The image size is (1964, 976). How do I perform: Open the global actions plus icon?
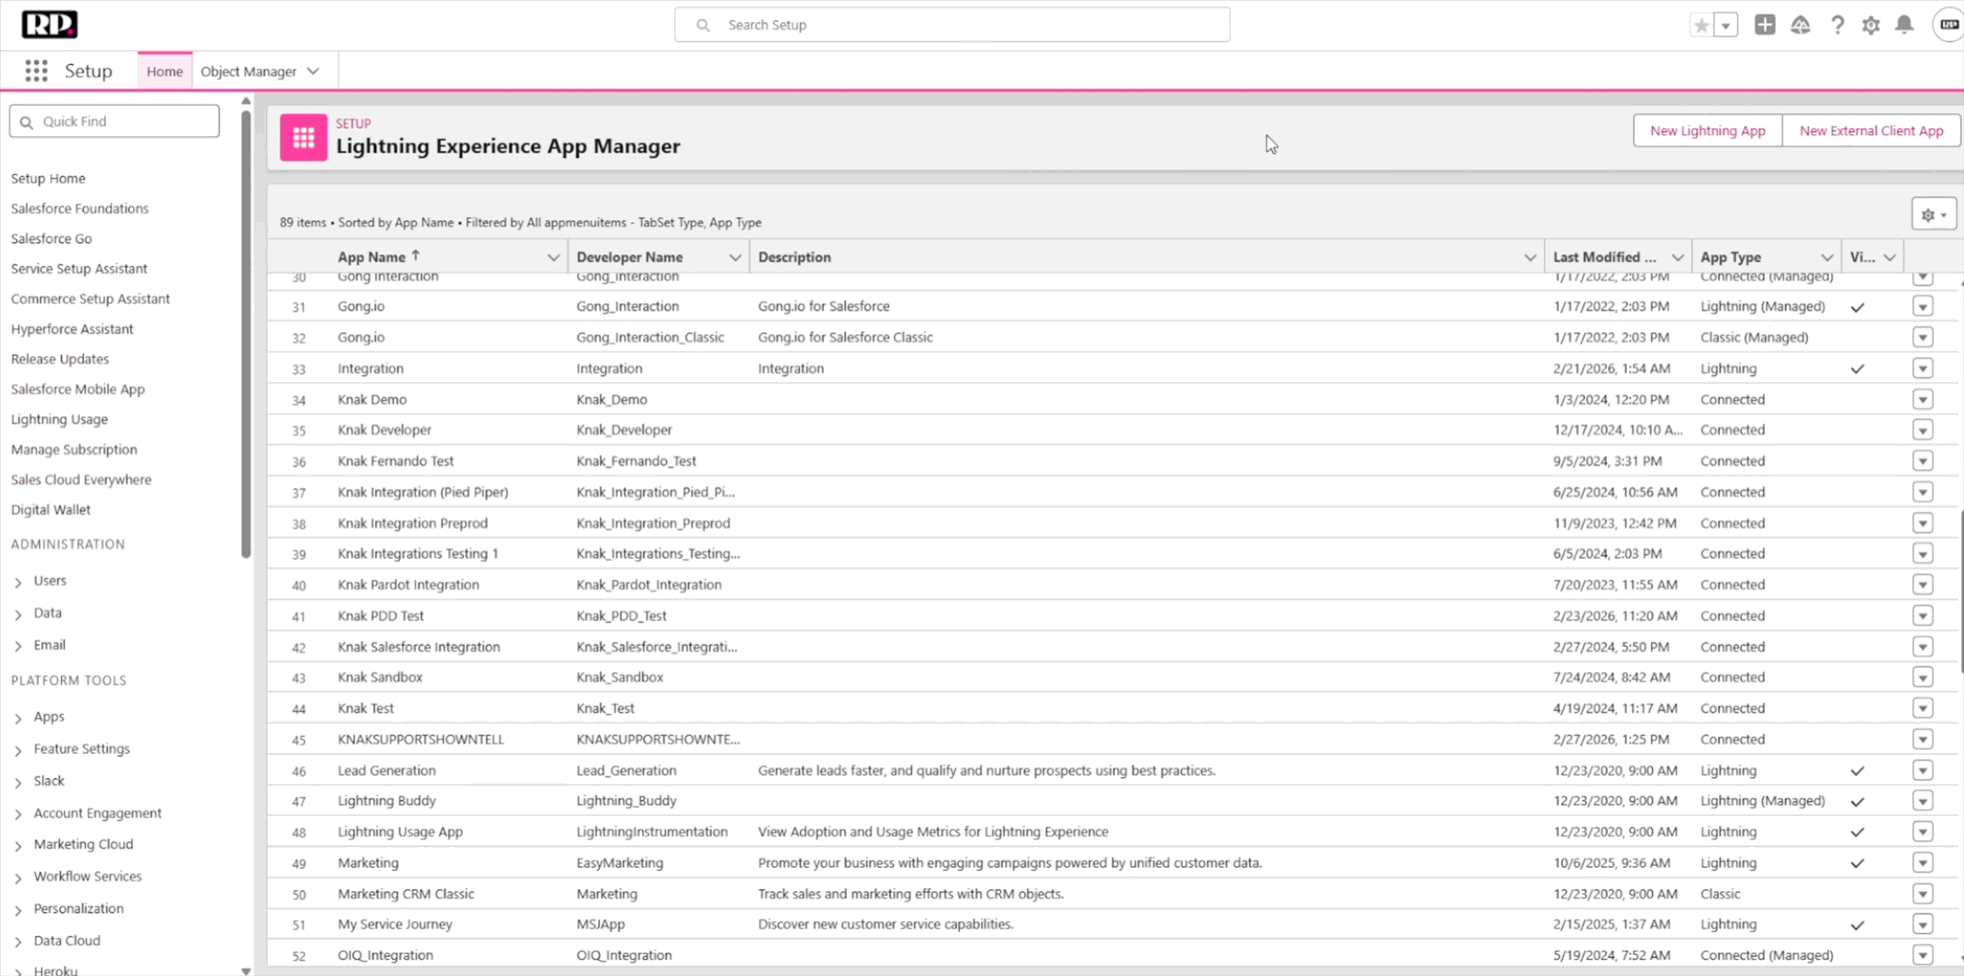click(1765, 25)
